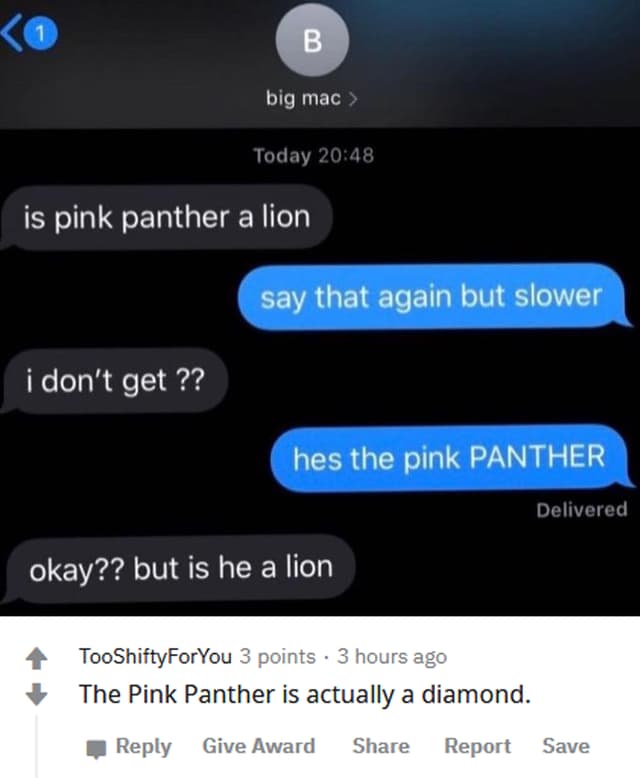Image resolution: width=640 pixels, height=778 pixels.
Task: Select the 'say that again but slower' bubble
Action: pyautogui.click(x=433, y=297)
